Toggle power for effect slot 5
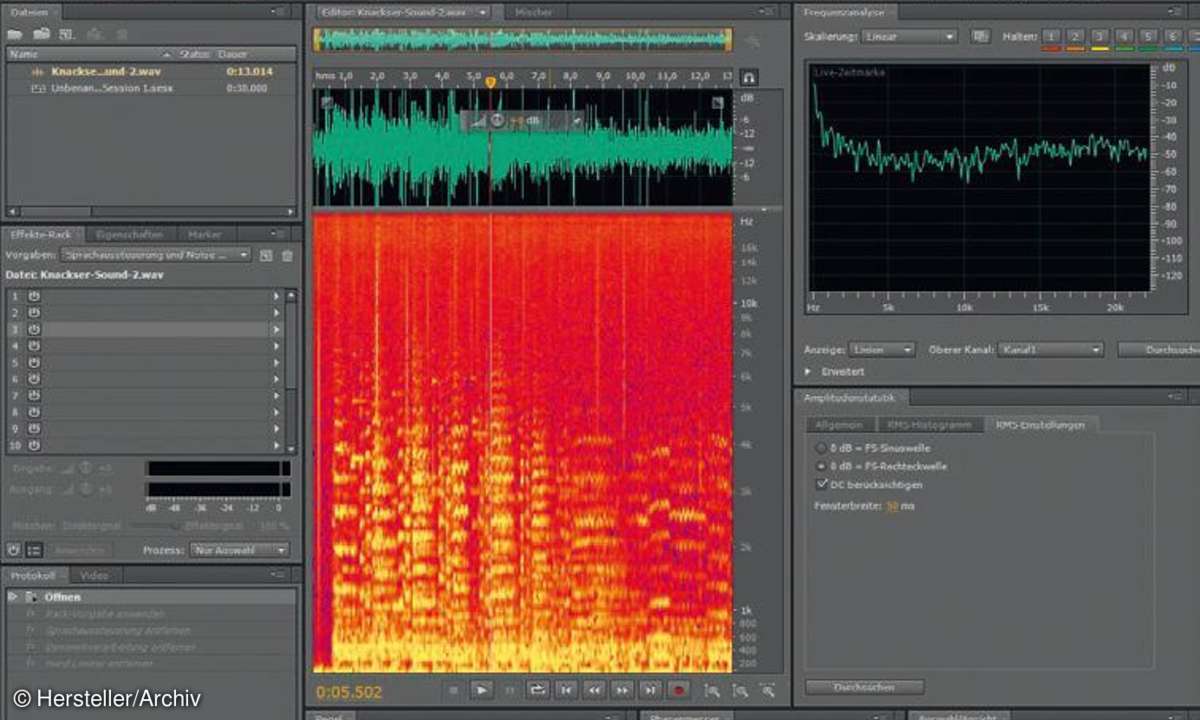Image resolution: width=1200 pixels, height=720 pixels. click(x=33, y=362)
